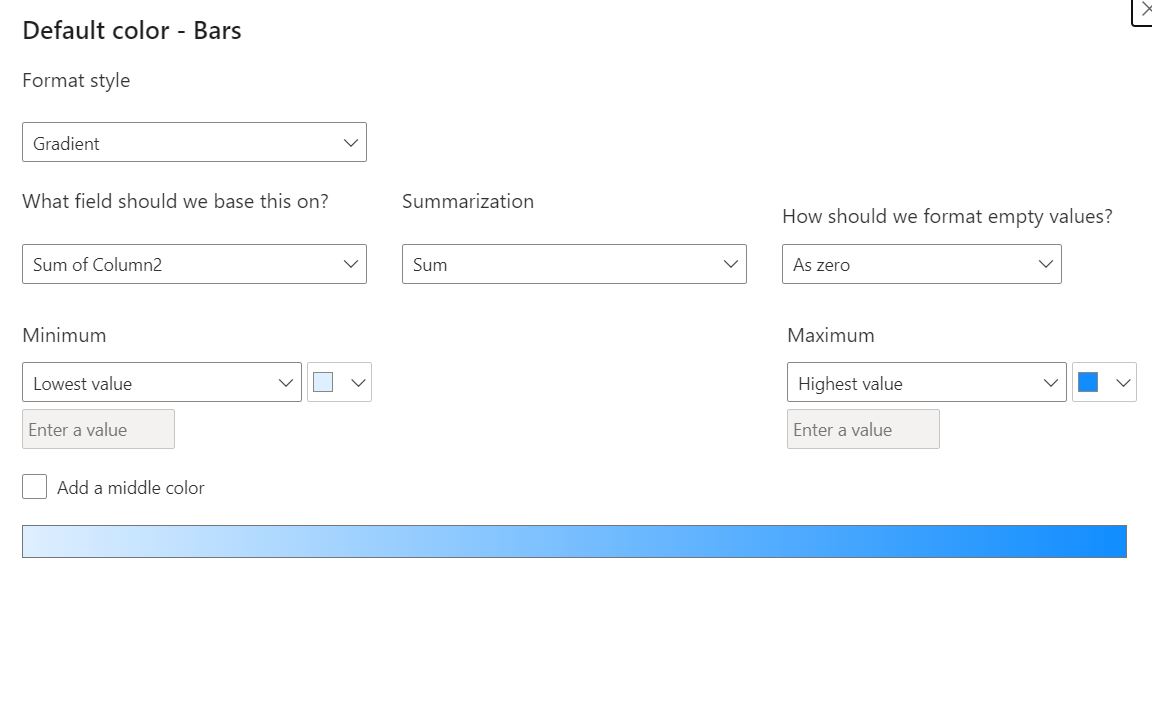The height and width of the screenshot is (714, 1152).
Task: Open the Sum of Column2 field dropdown
Action: pyautogui.click(x=194, y=264)
